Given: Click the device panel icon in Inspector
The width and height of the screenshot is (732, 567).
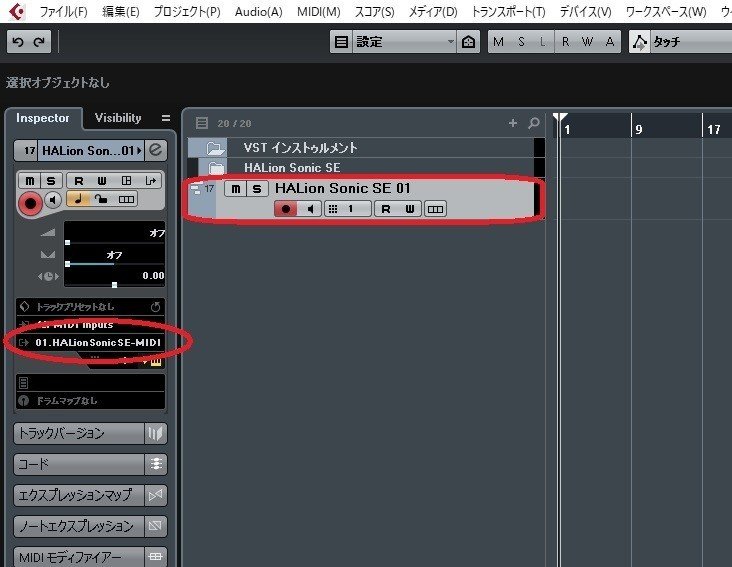Looking at the screenshot, I should pyautogui.click(x=126, y=181).
